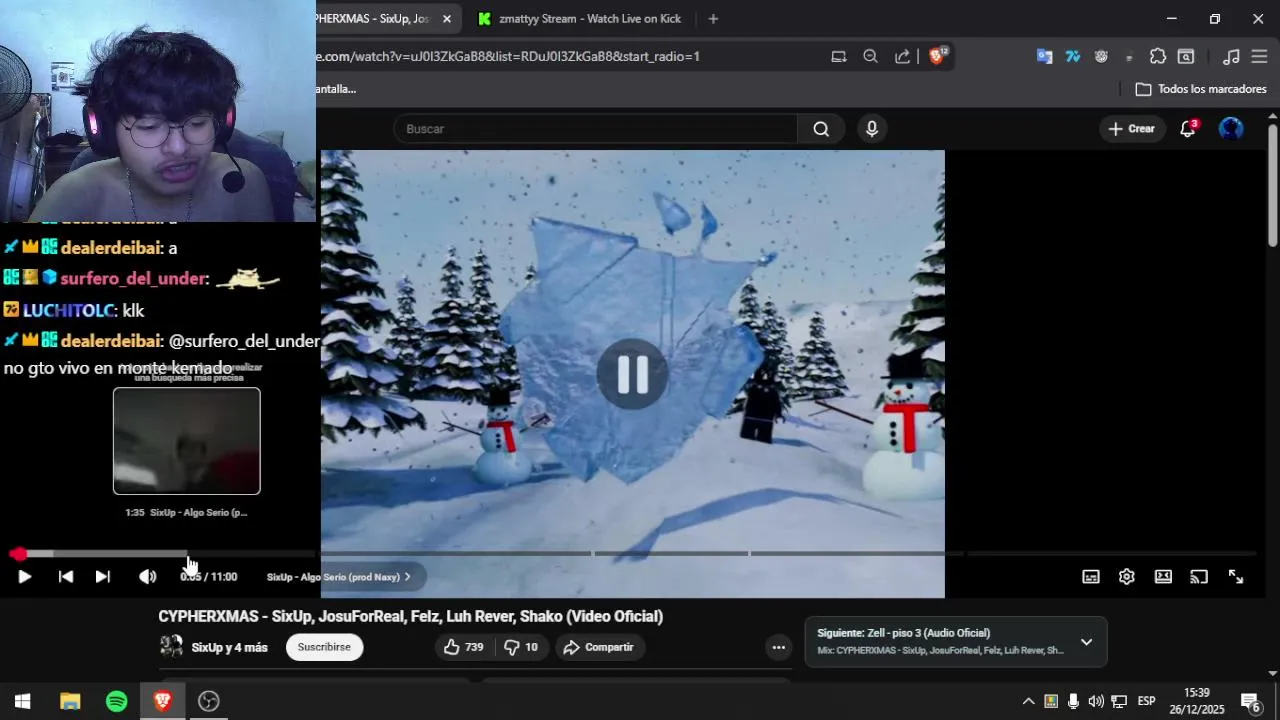Open the Google Translate extension
This screenshot has height=720, width=1280.
tap(1044, 57)
